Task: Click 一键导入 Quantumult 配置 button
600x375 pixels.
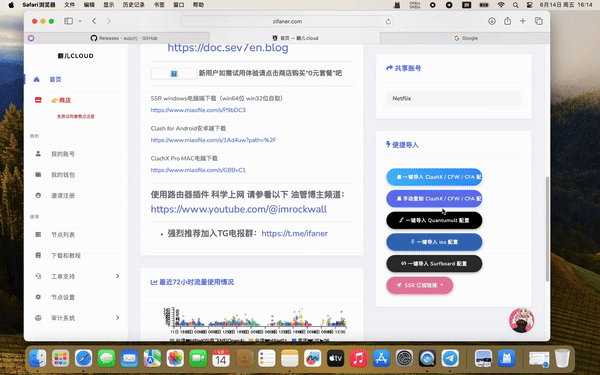Action: (x=434, y=220)
